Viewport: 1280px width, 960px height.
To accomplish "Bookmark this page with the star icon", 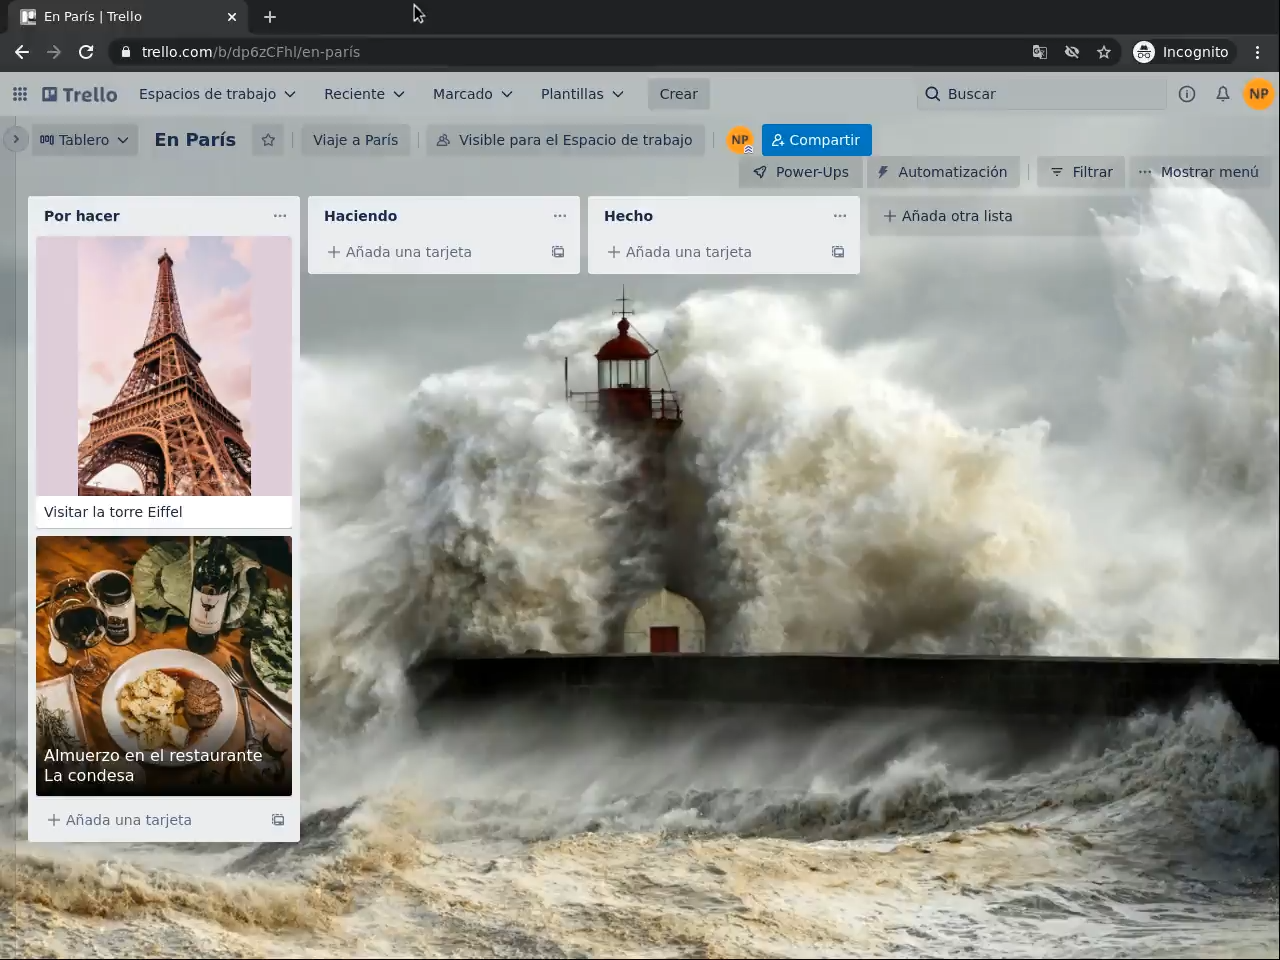I will pyautogui.click(x=1104, y=52).
